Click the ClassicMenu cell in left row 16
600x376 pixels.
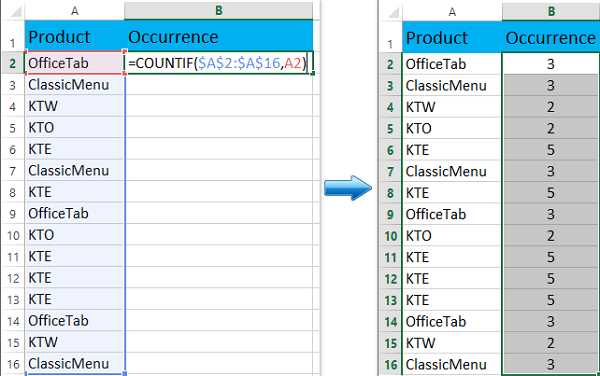75,363
